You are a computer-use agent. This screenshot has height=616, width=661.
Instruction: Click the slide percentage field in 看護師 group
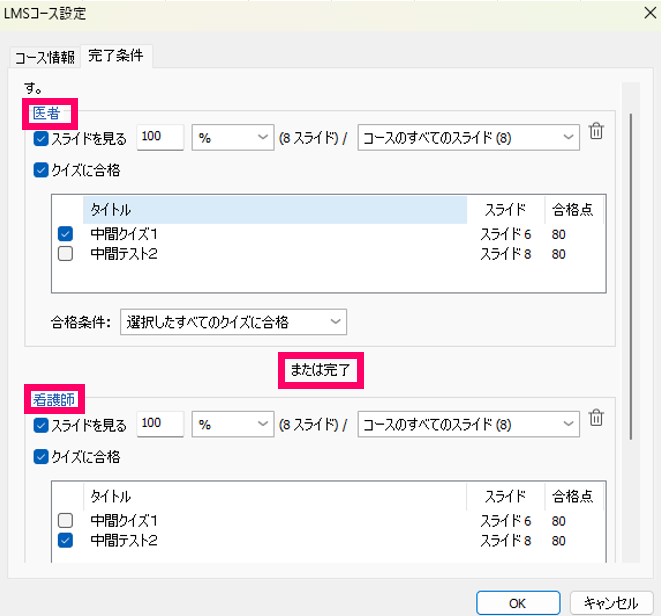coord(160,424)
